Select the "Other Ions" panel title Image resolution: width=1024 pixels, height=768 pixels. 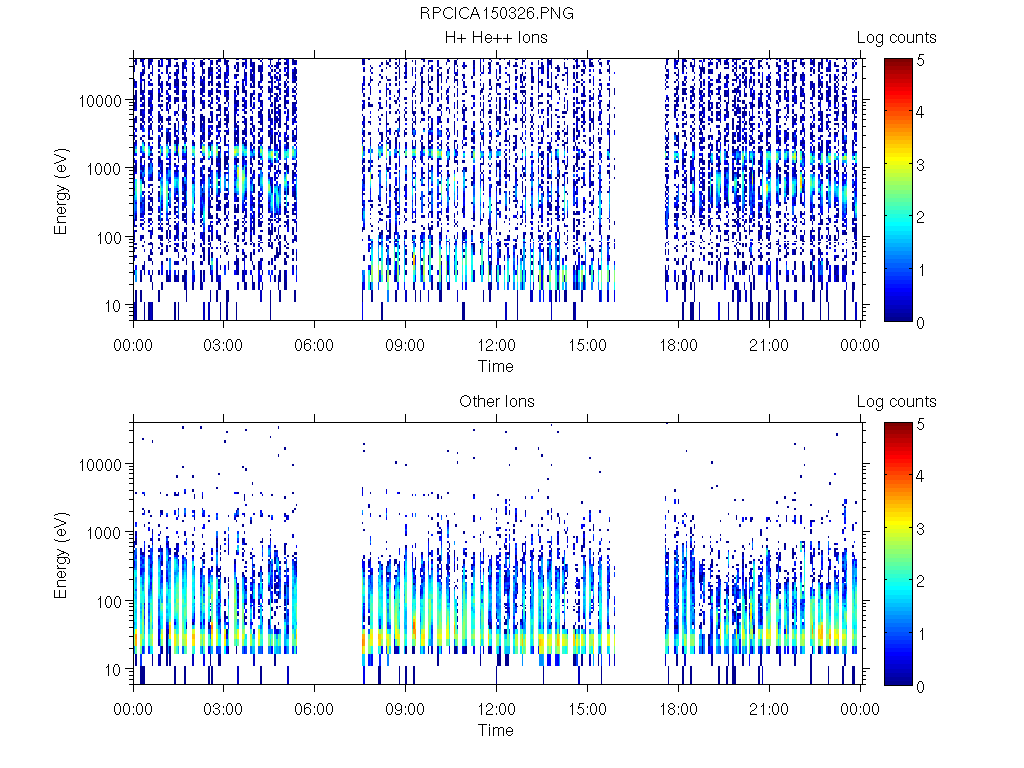496,402
